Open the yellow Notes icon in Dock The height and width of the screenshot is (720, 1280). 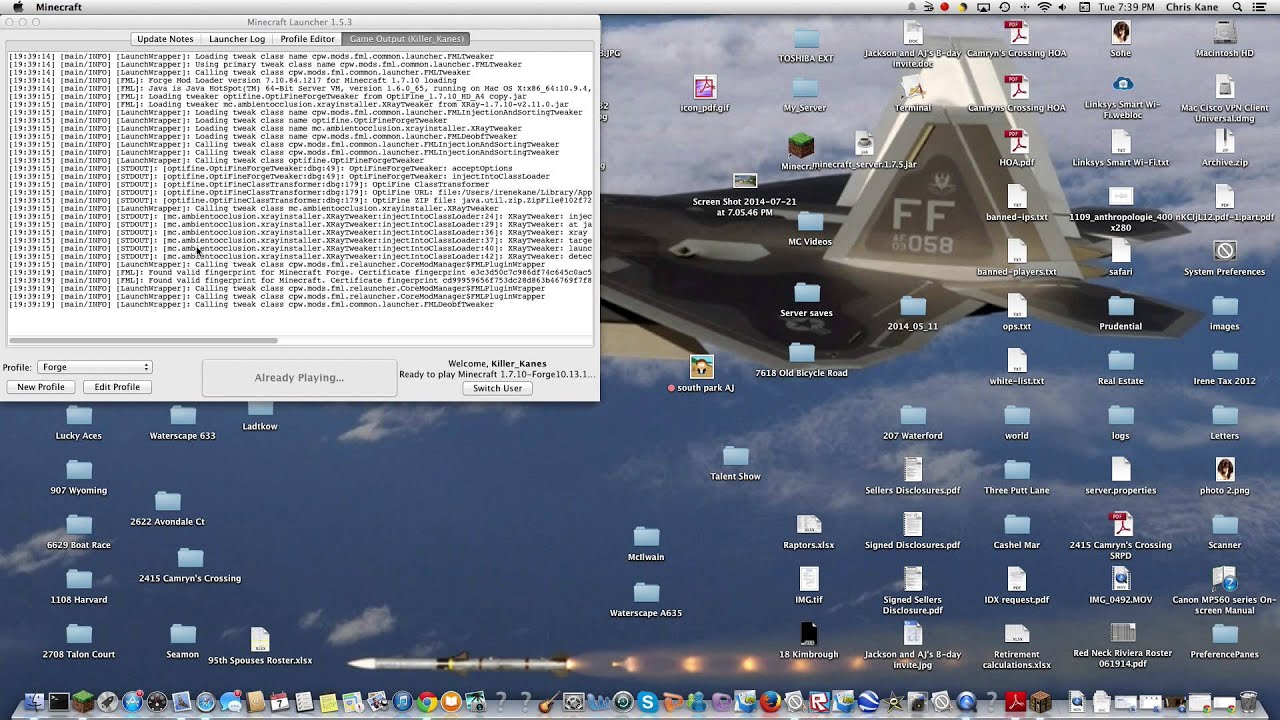(328, 702)
